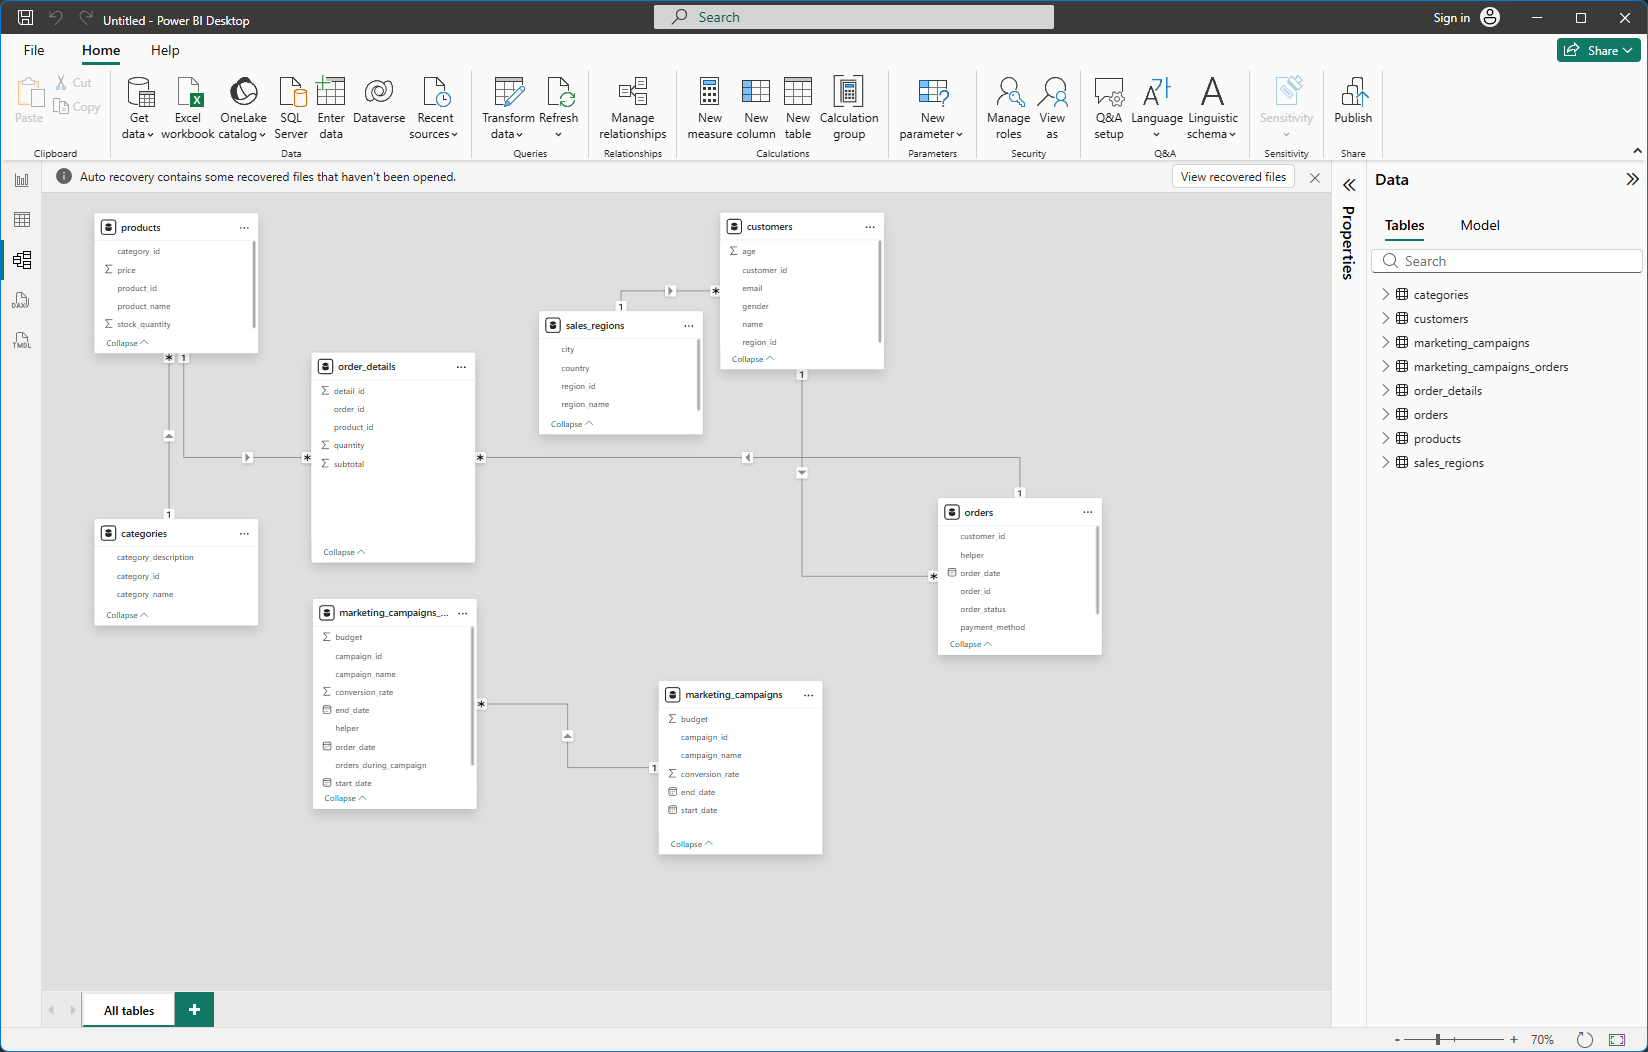Open Manage relationships

633,108
